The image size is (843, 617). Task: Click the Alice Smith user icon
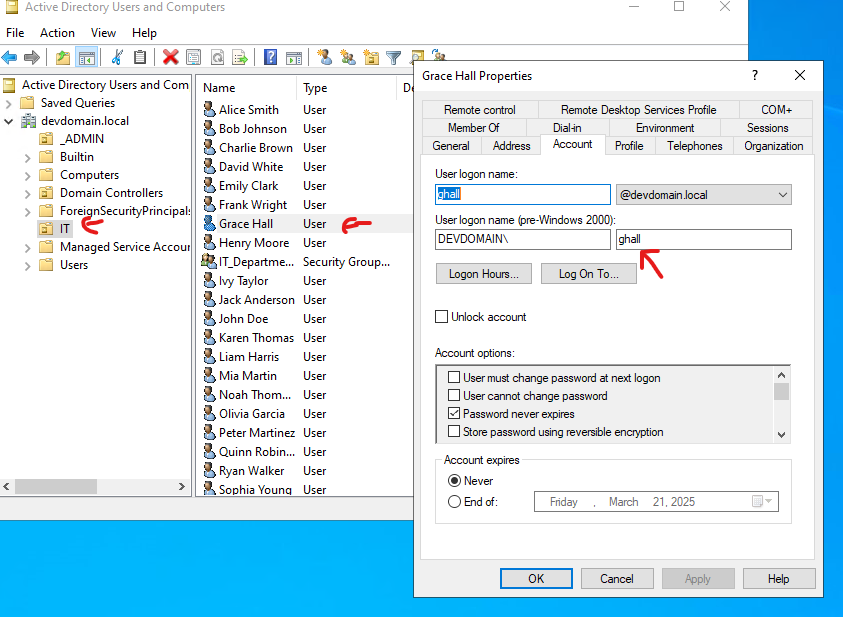coord(210,109)
